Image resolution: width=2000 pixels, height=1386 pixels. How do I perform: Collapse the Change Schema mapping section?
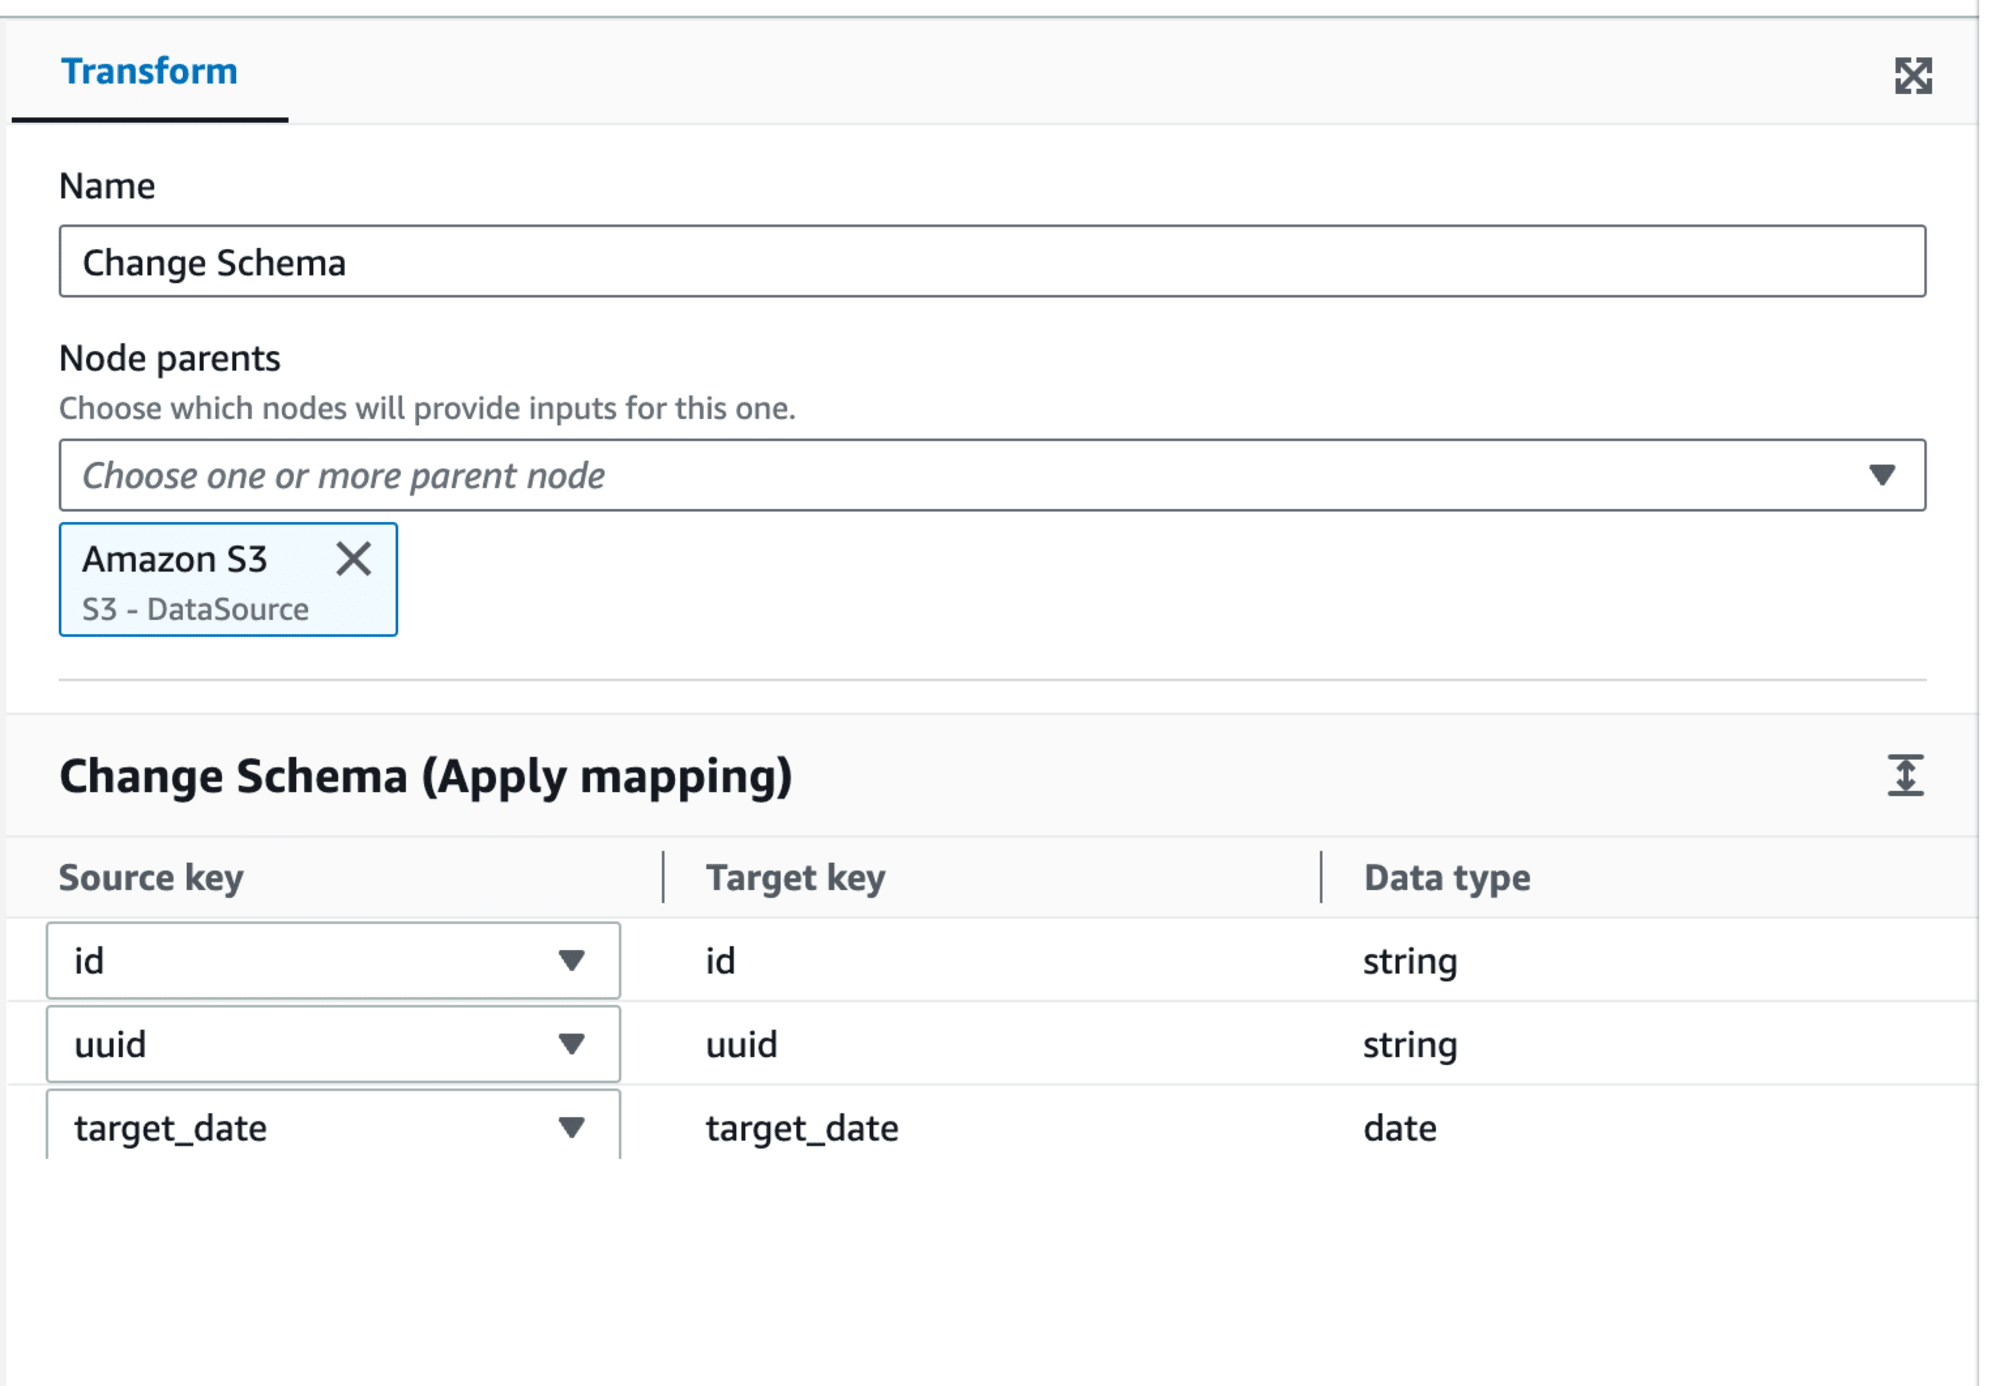pos(1905,776)
